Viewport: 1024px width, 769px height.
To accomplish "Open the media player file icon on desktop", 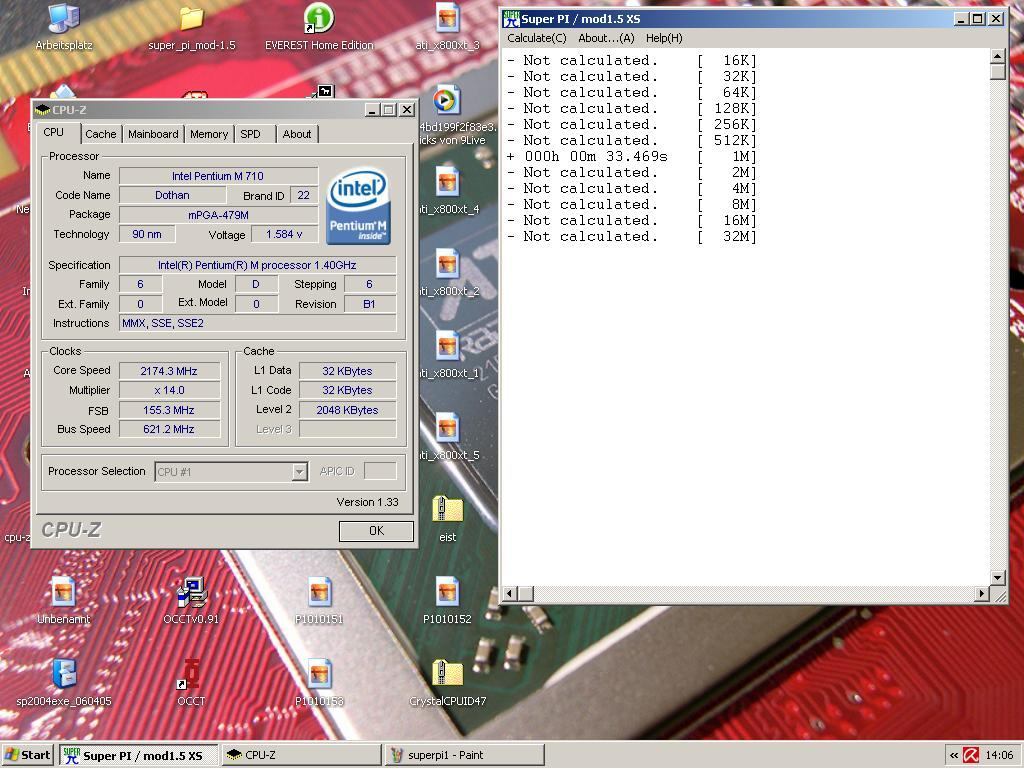I will tap(447, 101).
